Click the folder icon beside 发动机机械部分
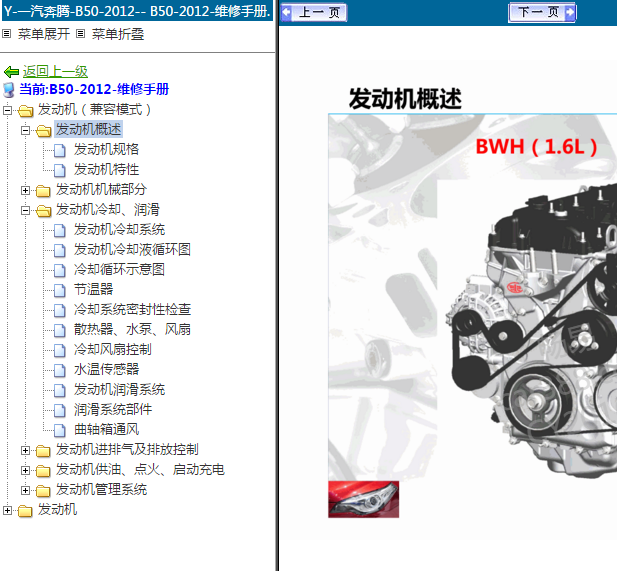Screen dimensions: 617x571 [43, 191]
